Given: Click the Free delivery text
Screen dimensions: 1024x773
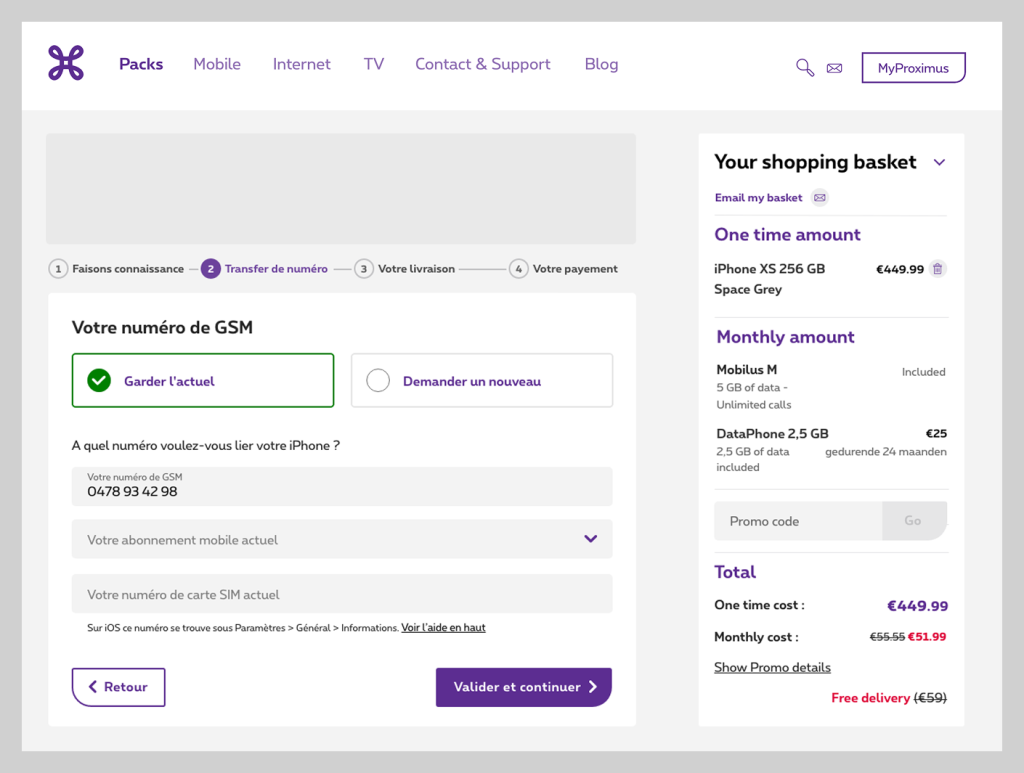Looking at the screenshot, I should (870, 698).
